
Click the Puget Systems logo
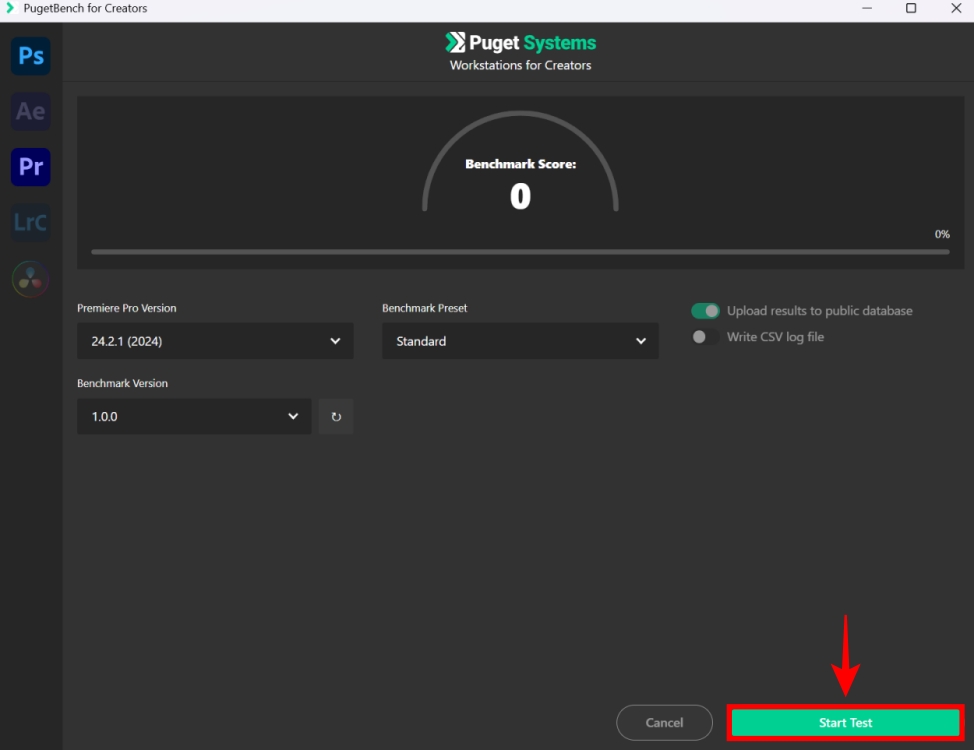click(x=521, y=42)
